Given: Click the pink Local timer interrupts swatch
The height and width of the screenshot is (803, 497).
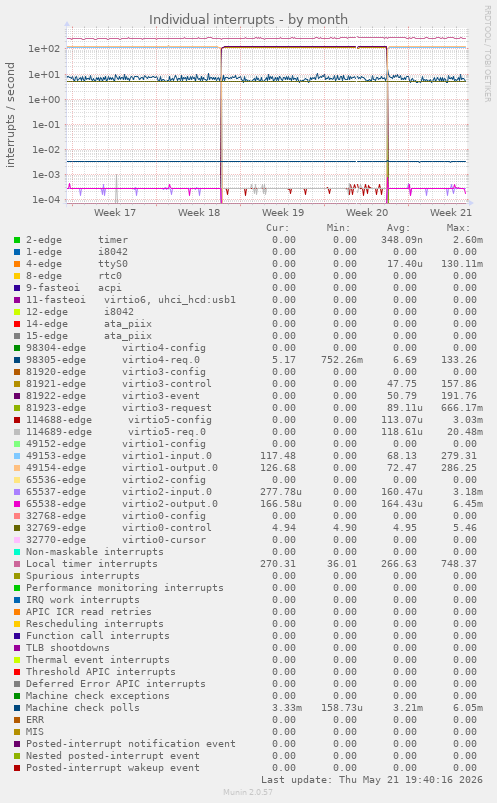Looking at the screenshot, I should [17, 564].
